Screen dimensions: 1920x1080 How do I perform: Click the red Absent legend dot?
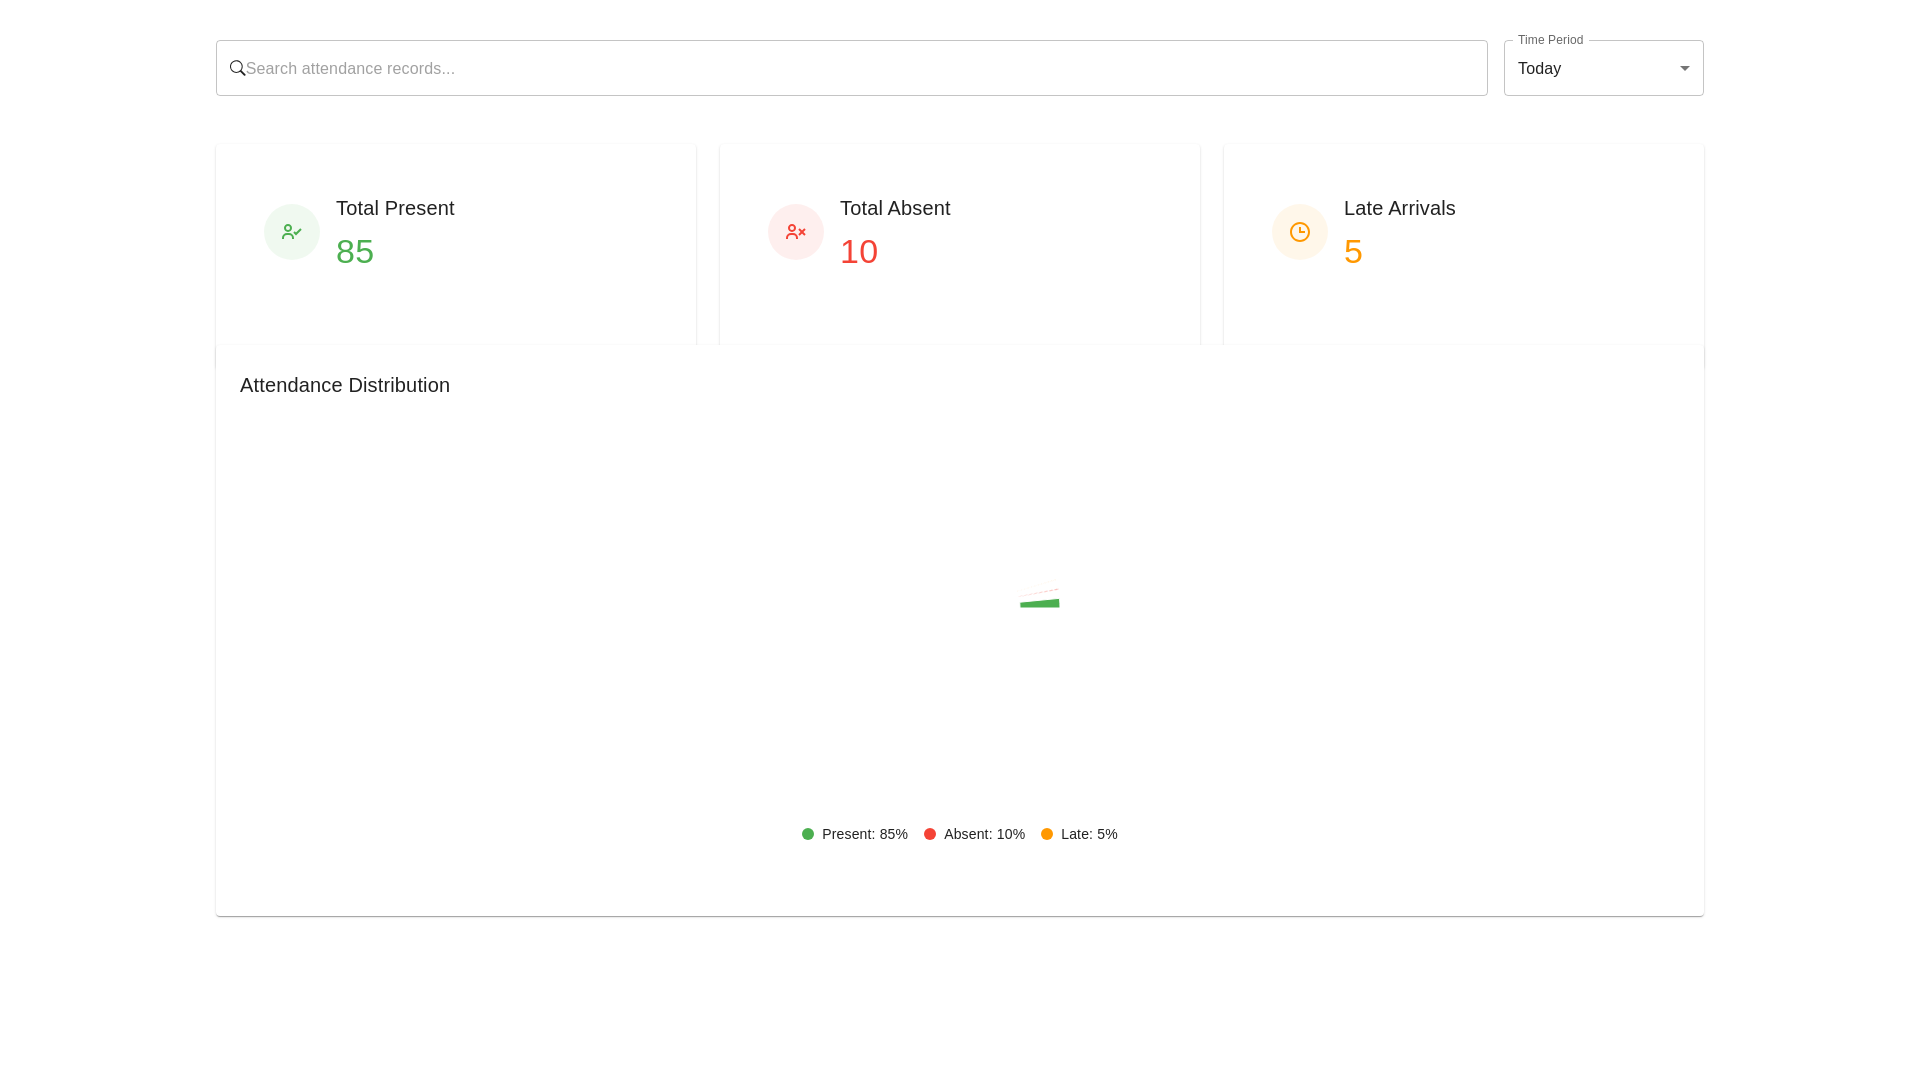coord(930,834)
